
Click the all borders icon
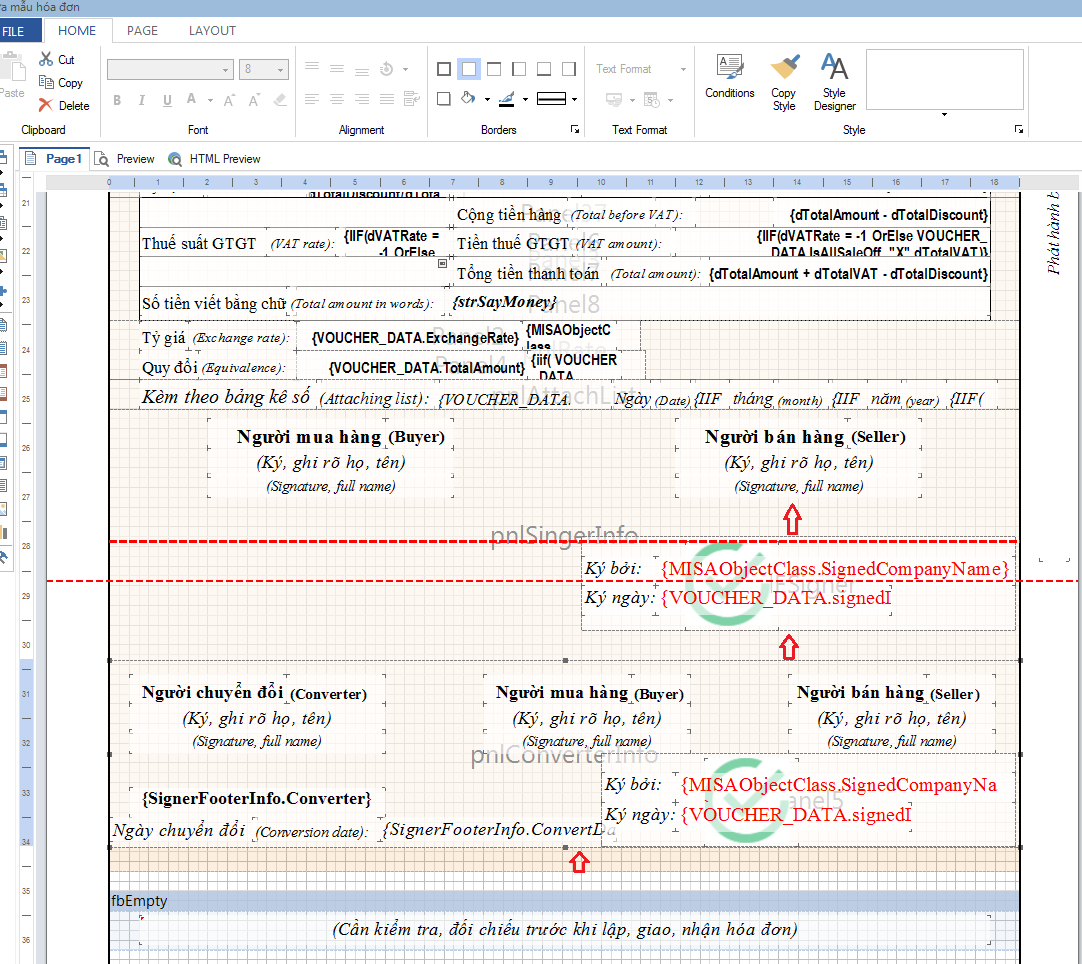coord(444,69)
